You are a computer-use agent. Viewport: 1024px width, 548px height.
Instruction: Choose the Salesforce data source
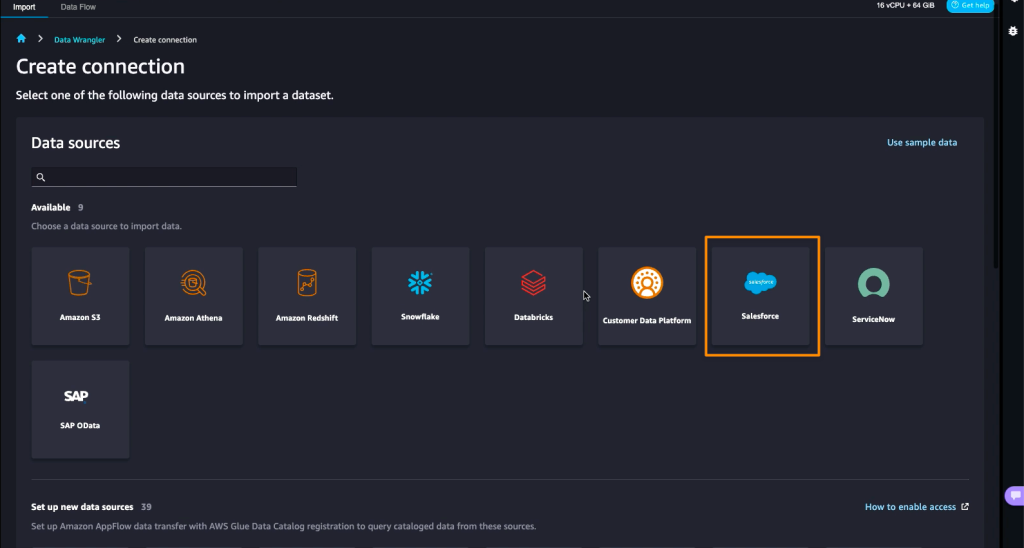click(760, 296)
